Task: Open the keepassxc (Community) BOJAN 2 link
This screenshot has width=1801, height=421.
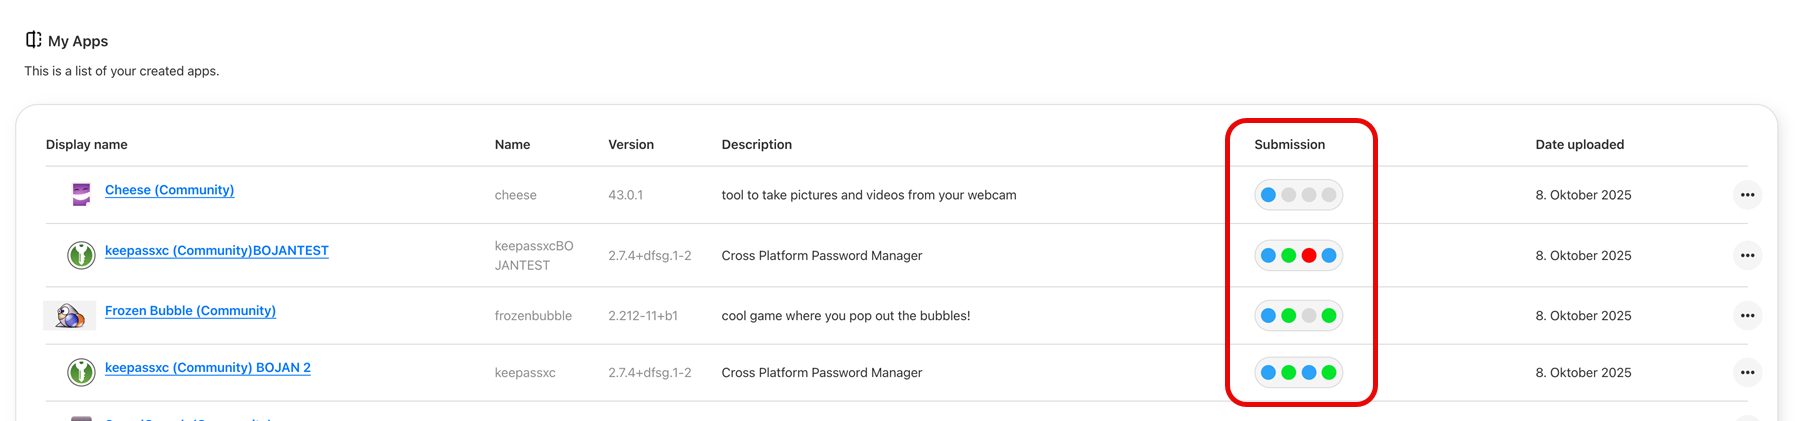Action: click(x=207, y=368)
